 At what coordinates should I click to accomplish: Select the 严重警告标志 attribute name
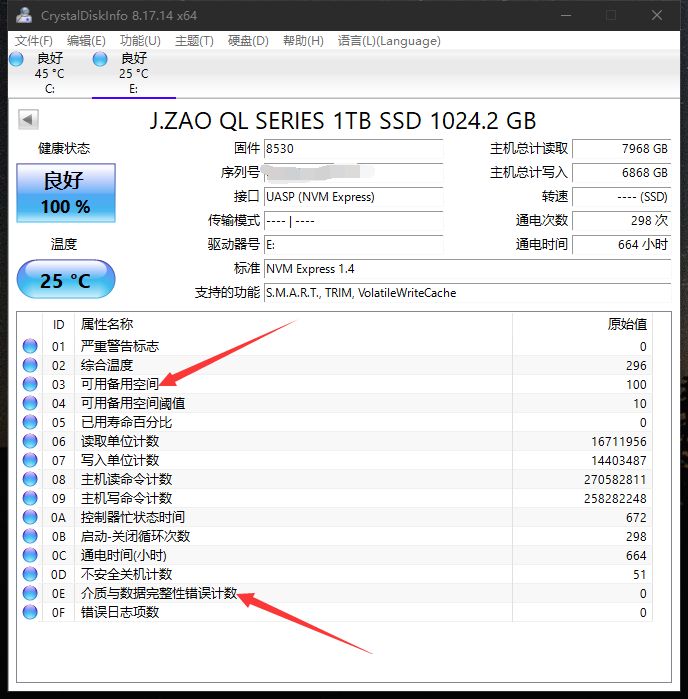pos(120,346)
